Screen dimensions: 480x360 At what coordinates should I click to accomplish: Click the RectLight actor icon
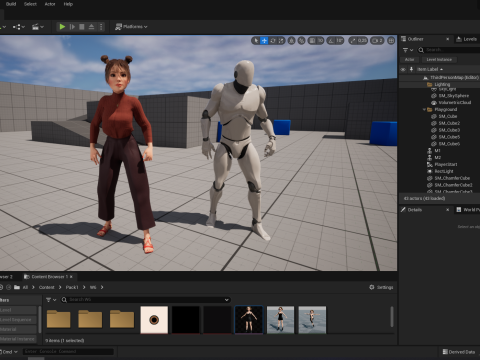pos(430,171)
